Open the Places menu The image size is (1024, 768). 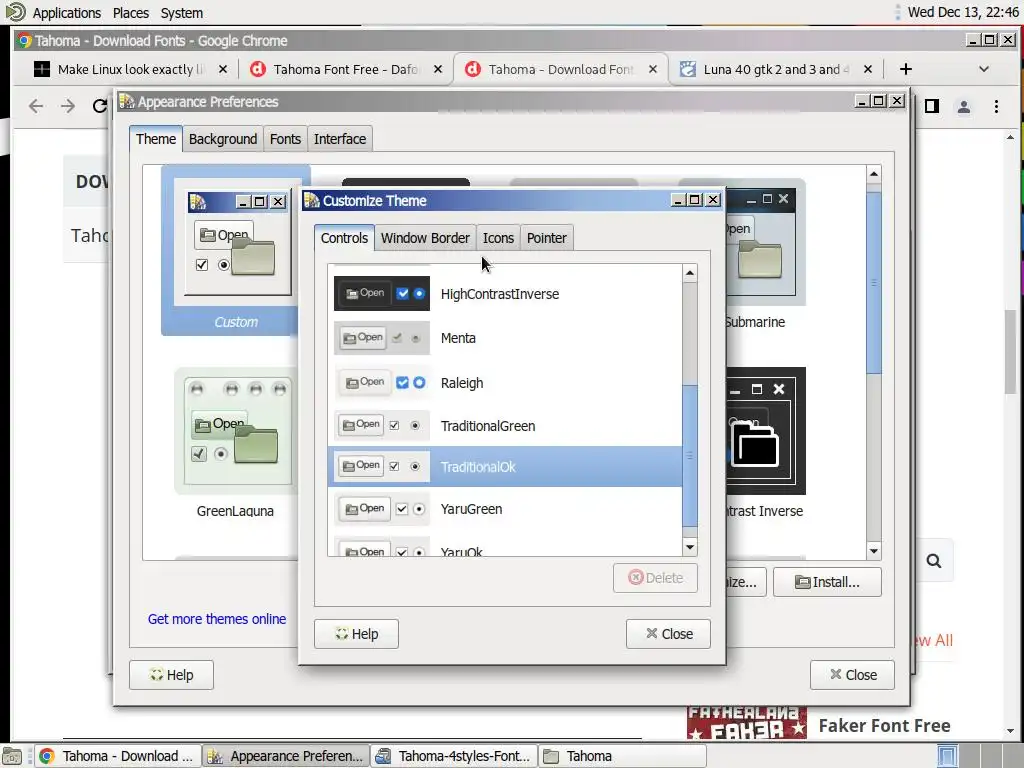[x=131, y=13]
